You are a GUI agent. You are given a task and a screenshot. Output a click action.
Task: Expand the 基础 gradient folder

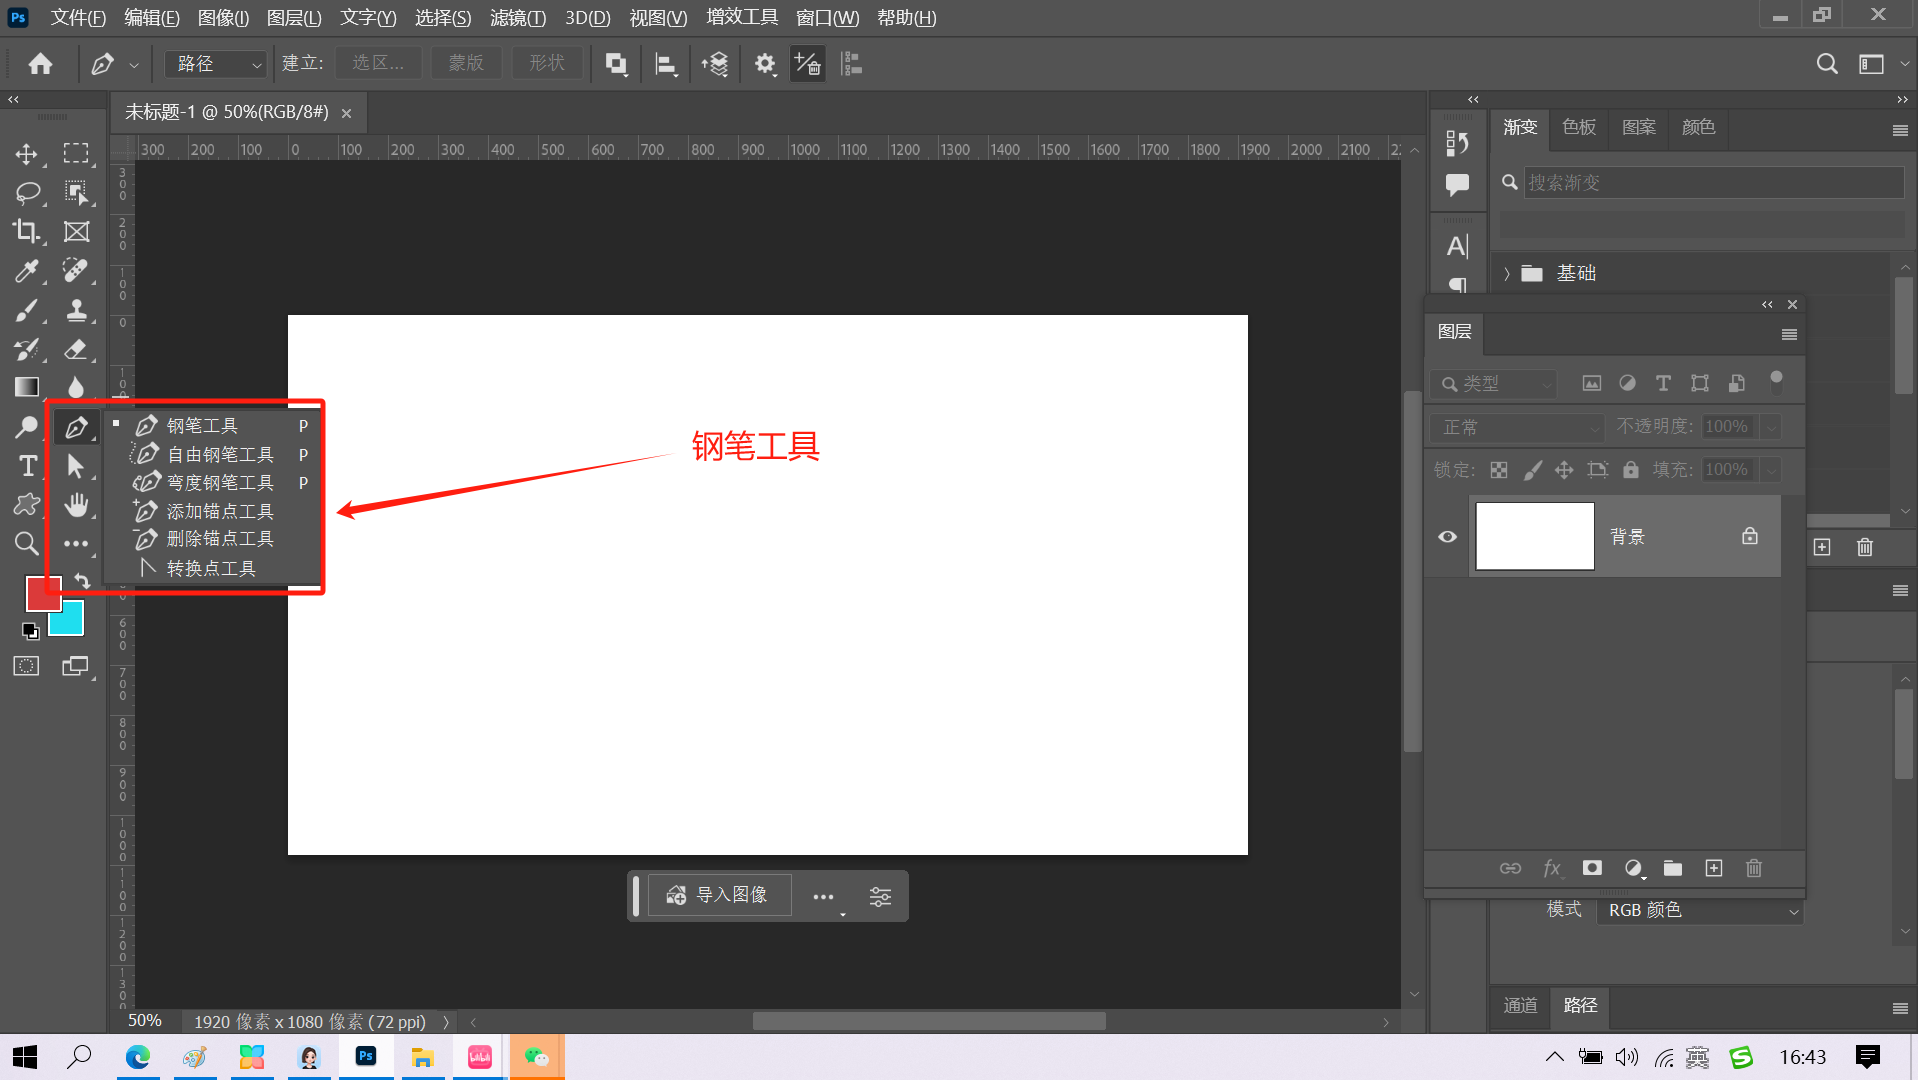pos(1507,274)
